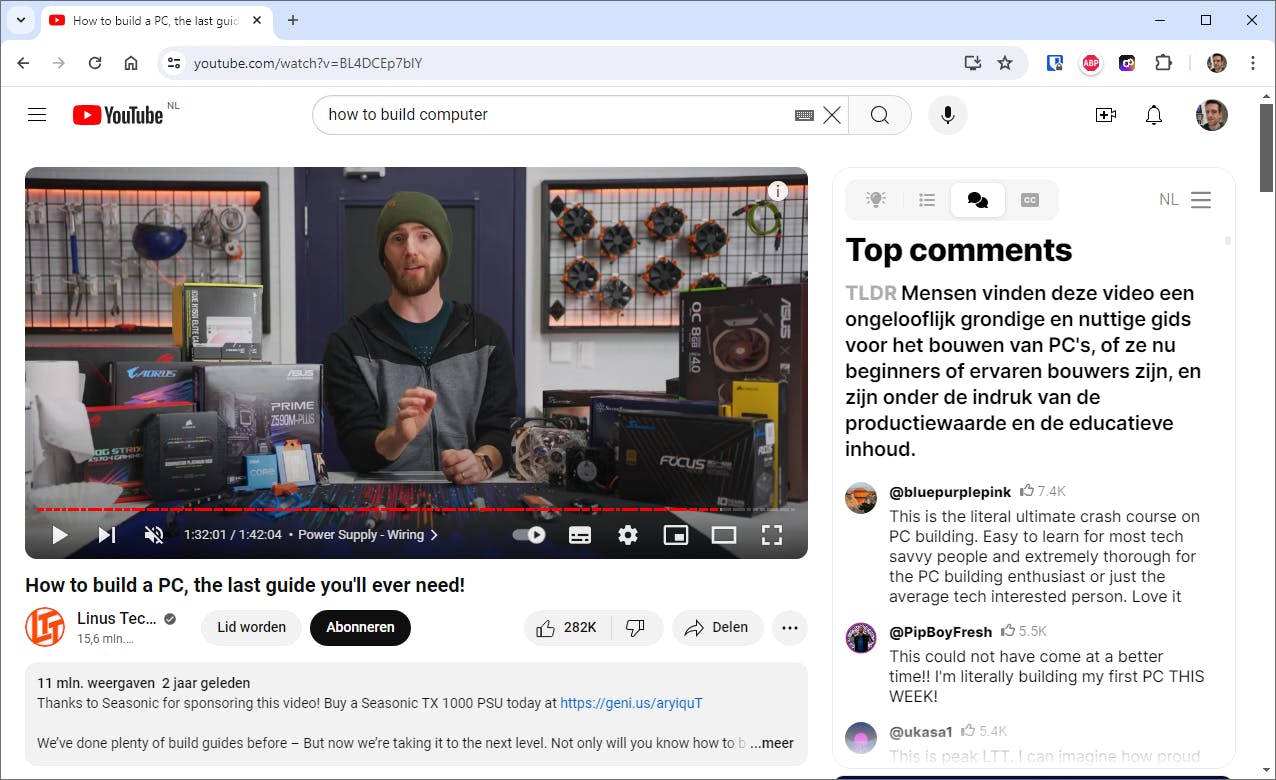
Task: Open the Adblock Plus extension
Action: pyautogui.click(x=1090, y=63)
